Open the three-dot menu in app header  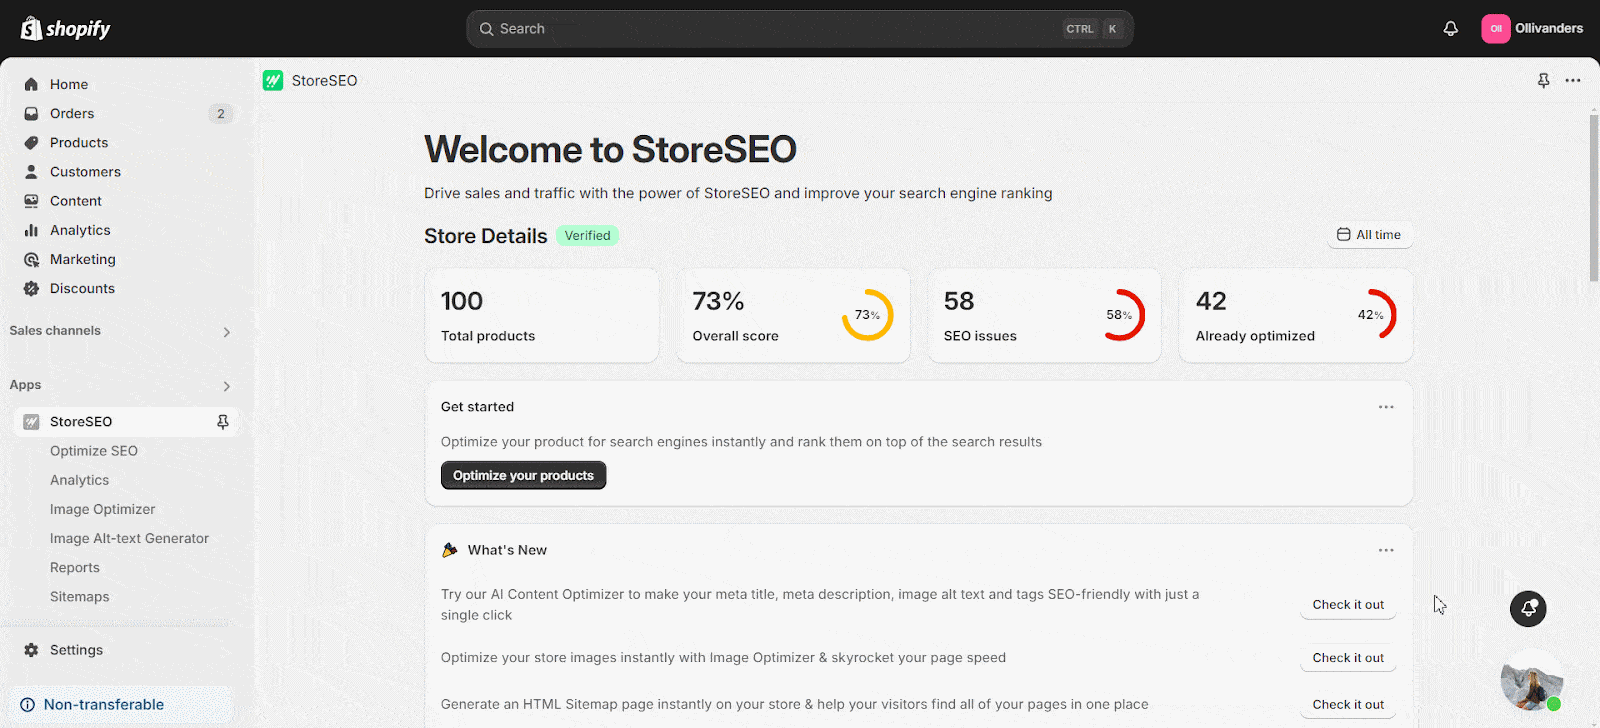1573,80
